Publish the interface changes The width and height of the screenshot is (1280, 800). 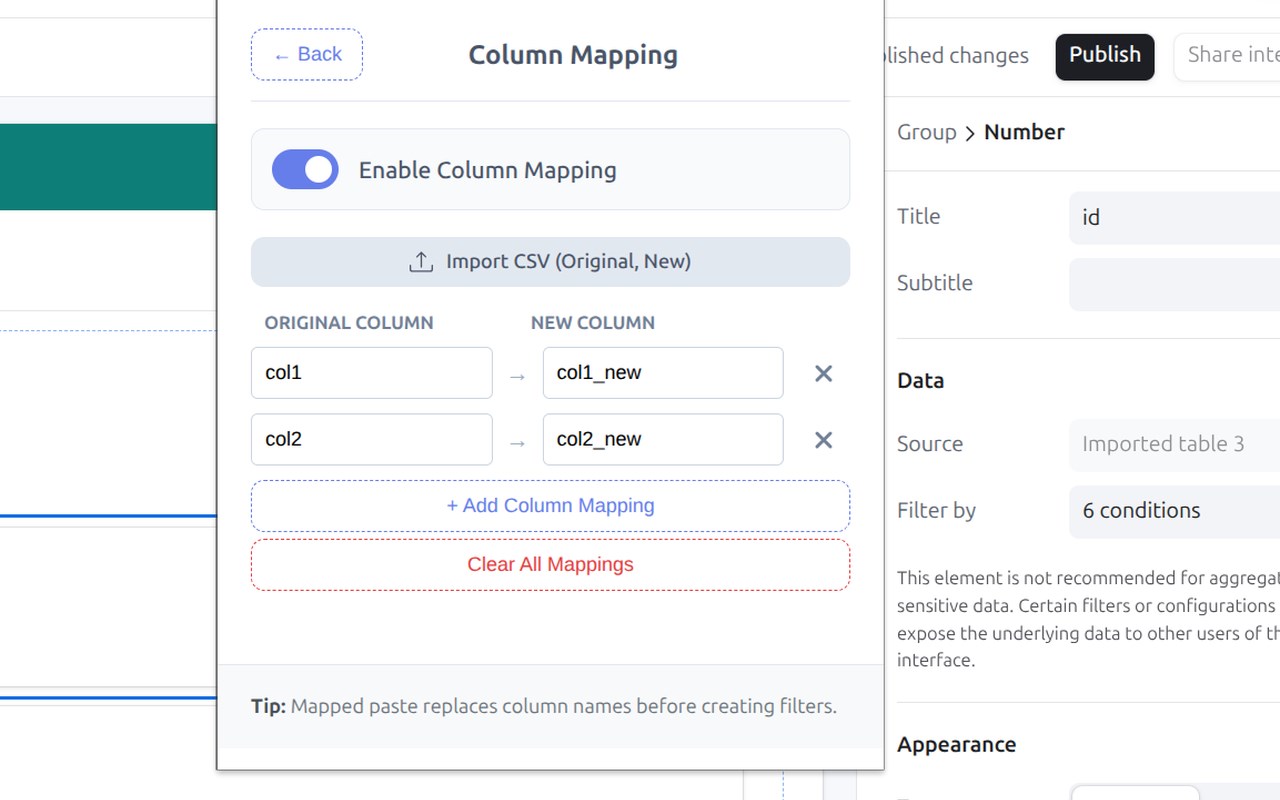coord(1105,56)
